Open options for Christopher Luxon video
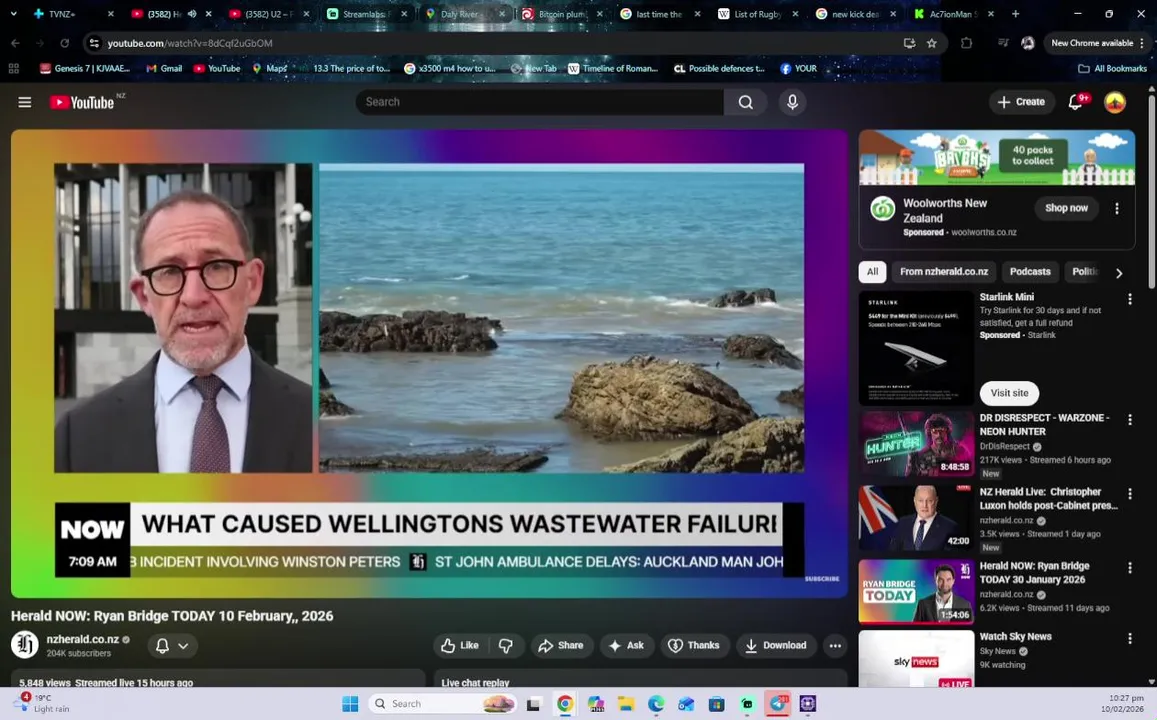 pos(1129,494)
